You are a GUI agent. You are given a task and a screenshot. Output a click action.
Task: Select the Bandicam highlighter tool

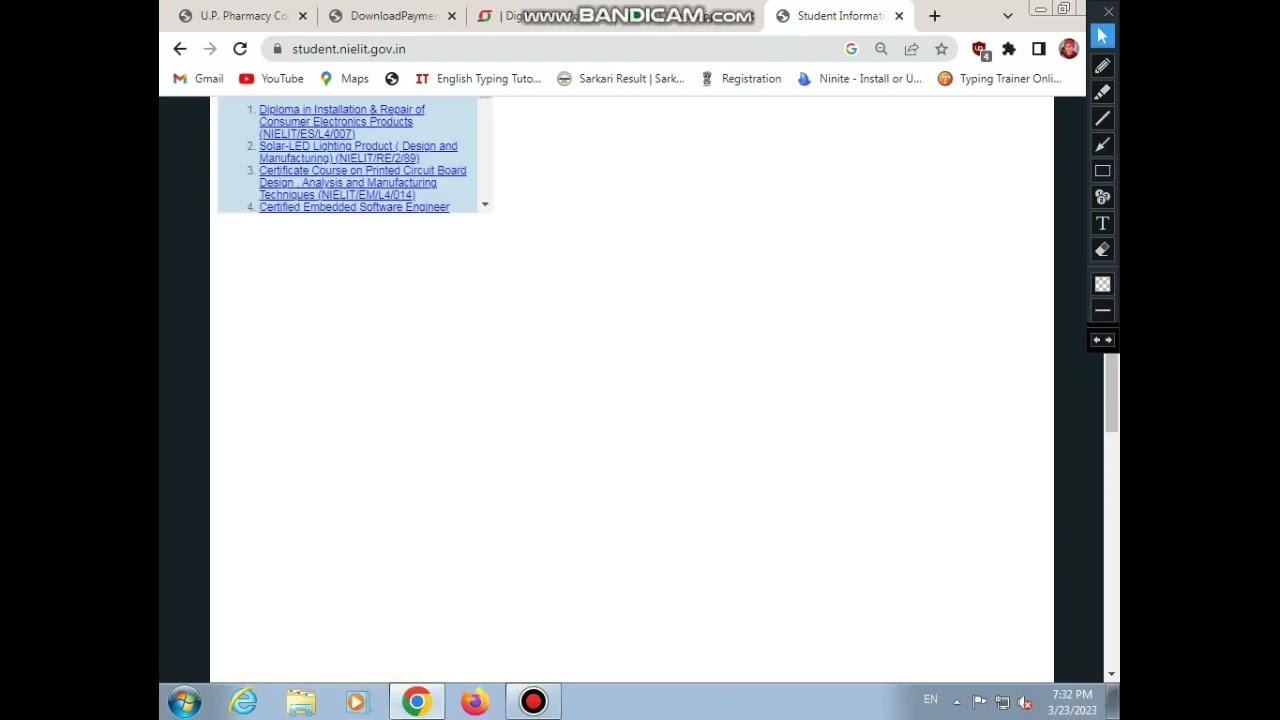click(x=1102, y=92)
